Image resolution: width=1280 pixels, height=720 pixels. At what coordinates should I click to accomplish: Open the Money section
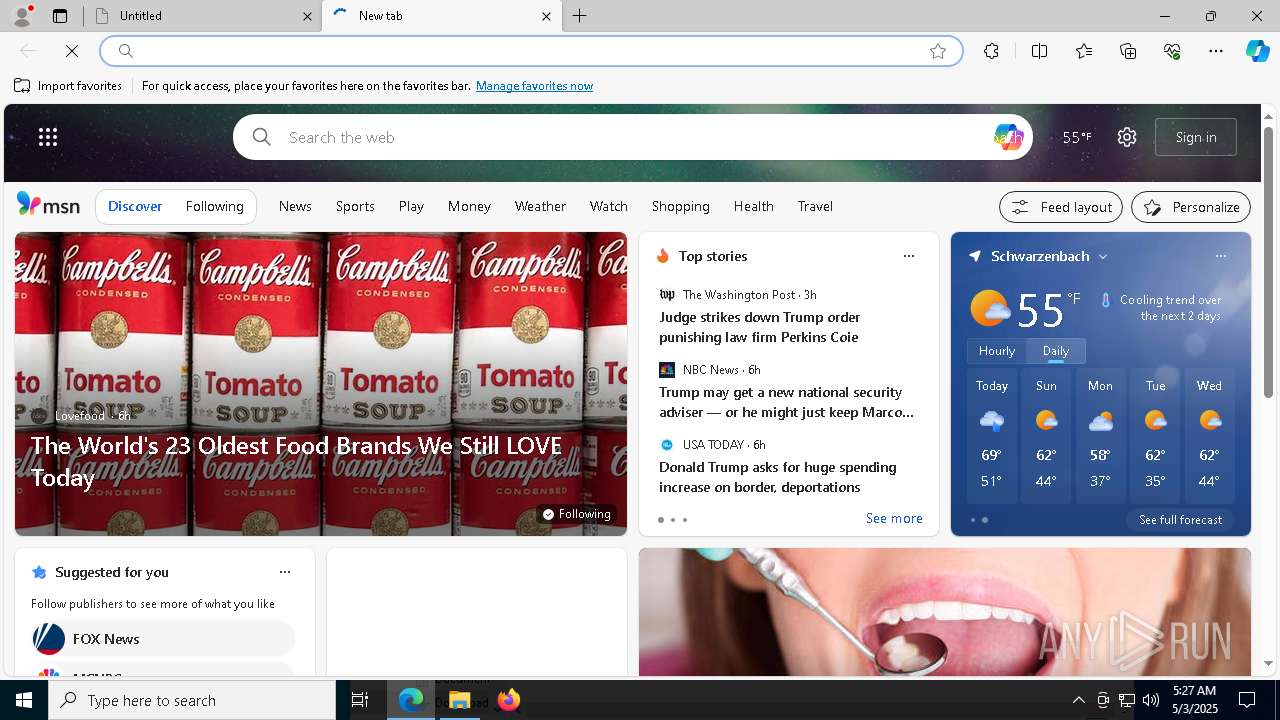(469, 206)
